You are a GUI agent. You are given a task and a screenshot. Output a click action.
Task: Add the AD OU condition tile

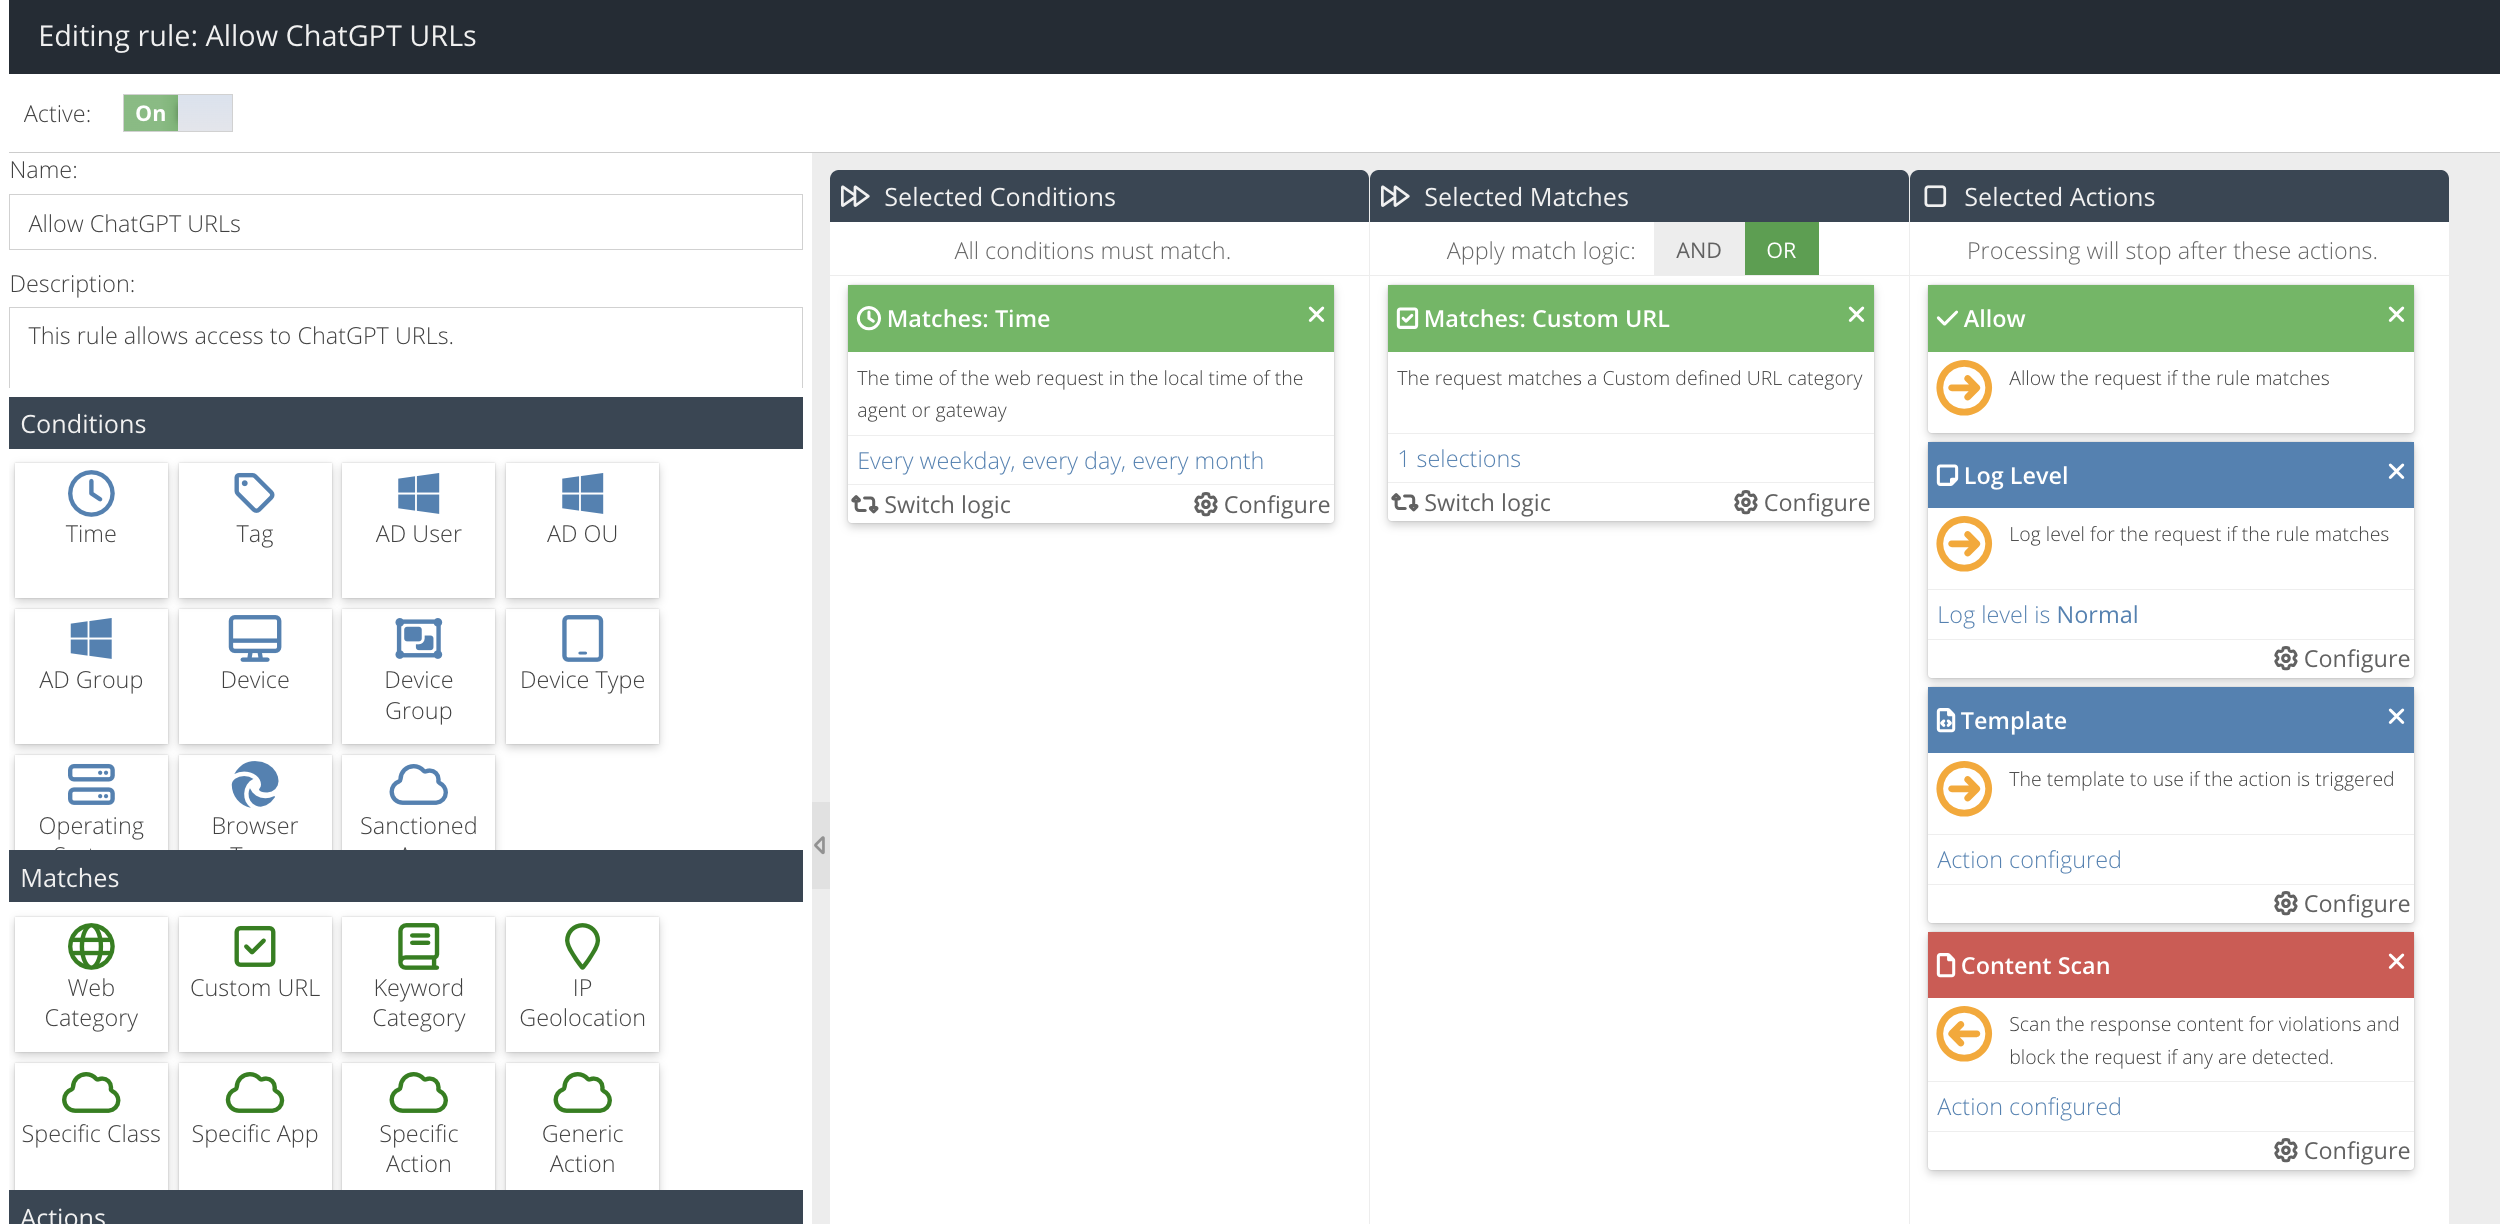click(582, 530)
